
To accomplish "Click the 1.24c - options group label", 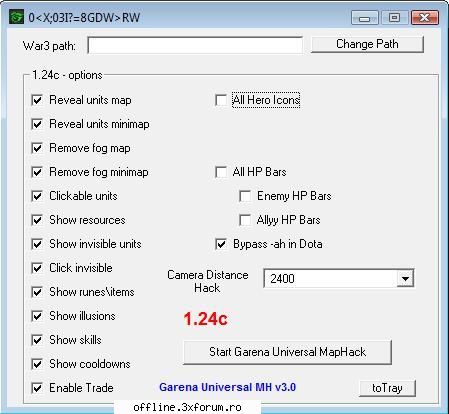I will click(67, 75).
